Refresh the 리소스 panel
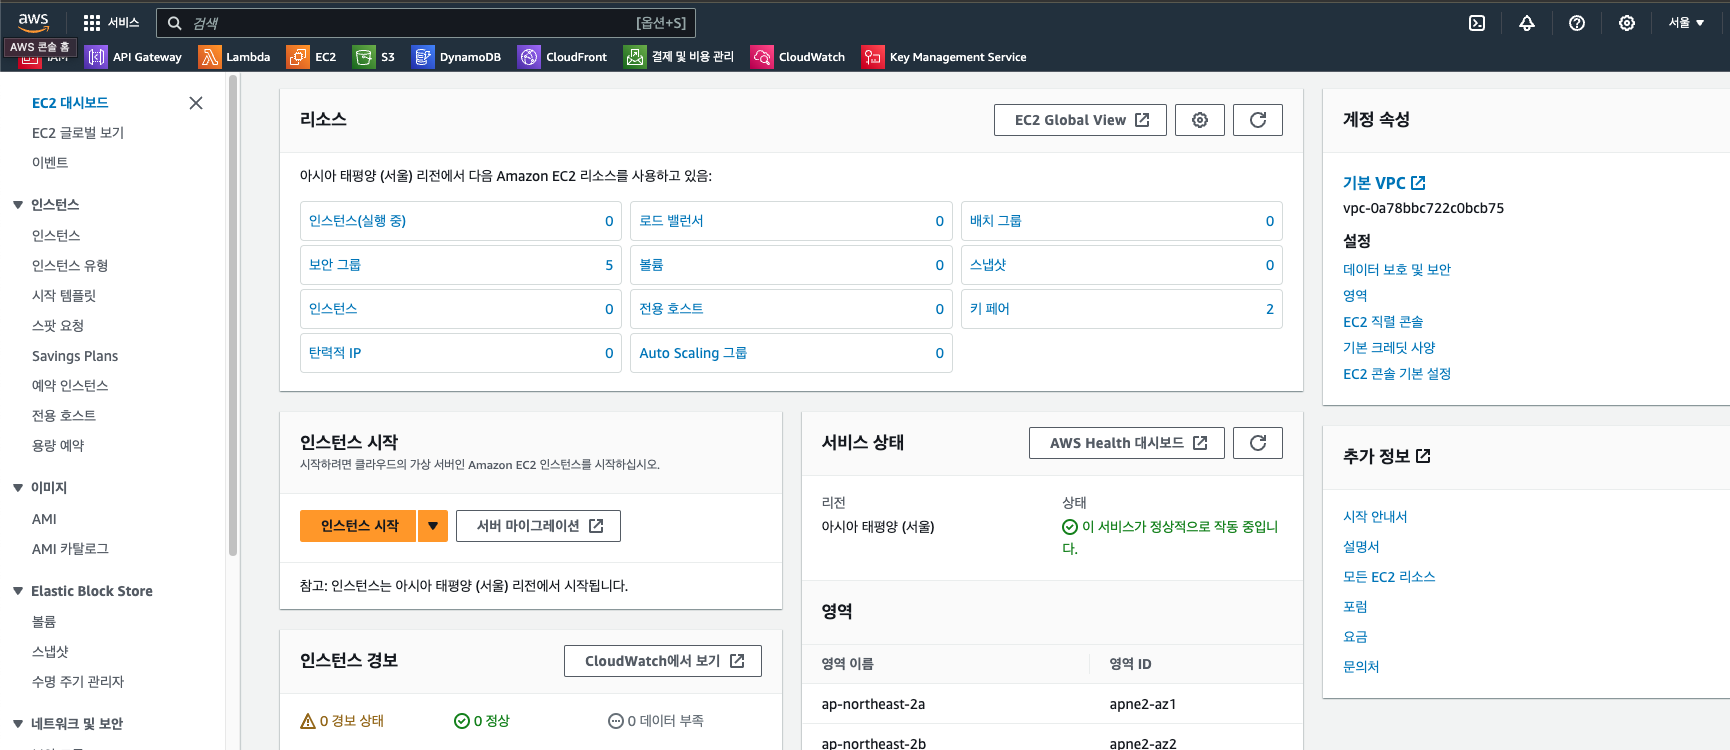The height and width of the screenshot is (750, 1730). [1258, 120]
